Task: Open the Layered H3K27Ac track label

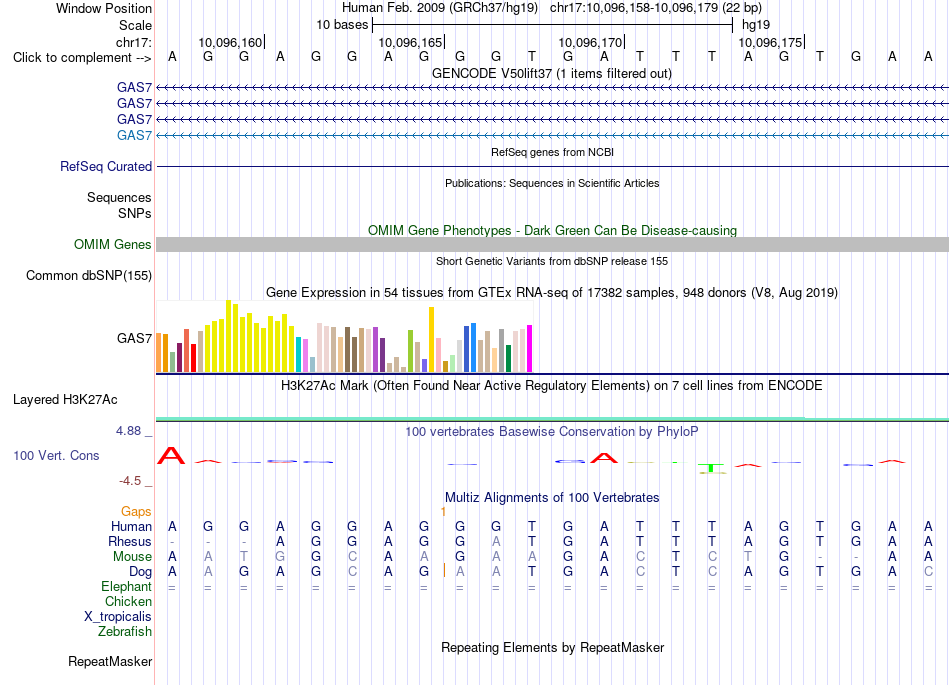Action: 65,400
